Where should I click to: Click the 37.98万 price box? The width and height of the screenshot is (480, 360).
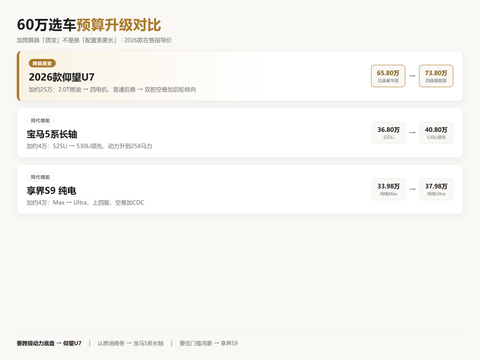coord(436,189)
